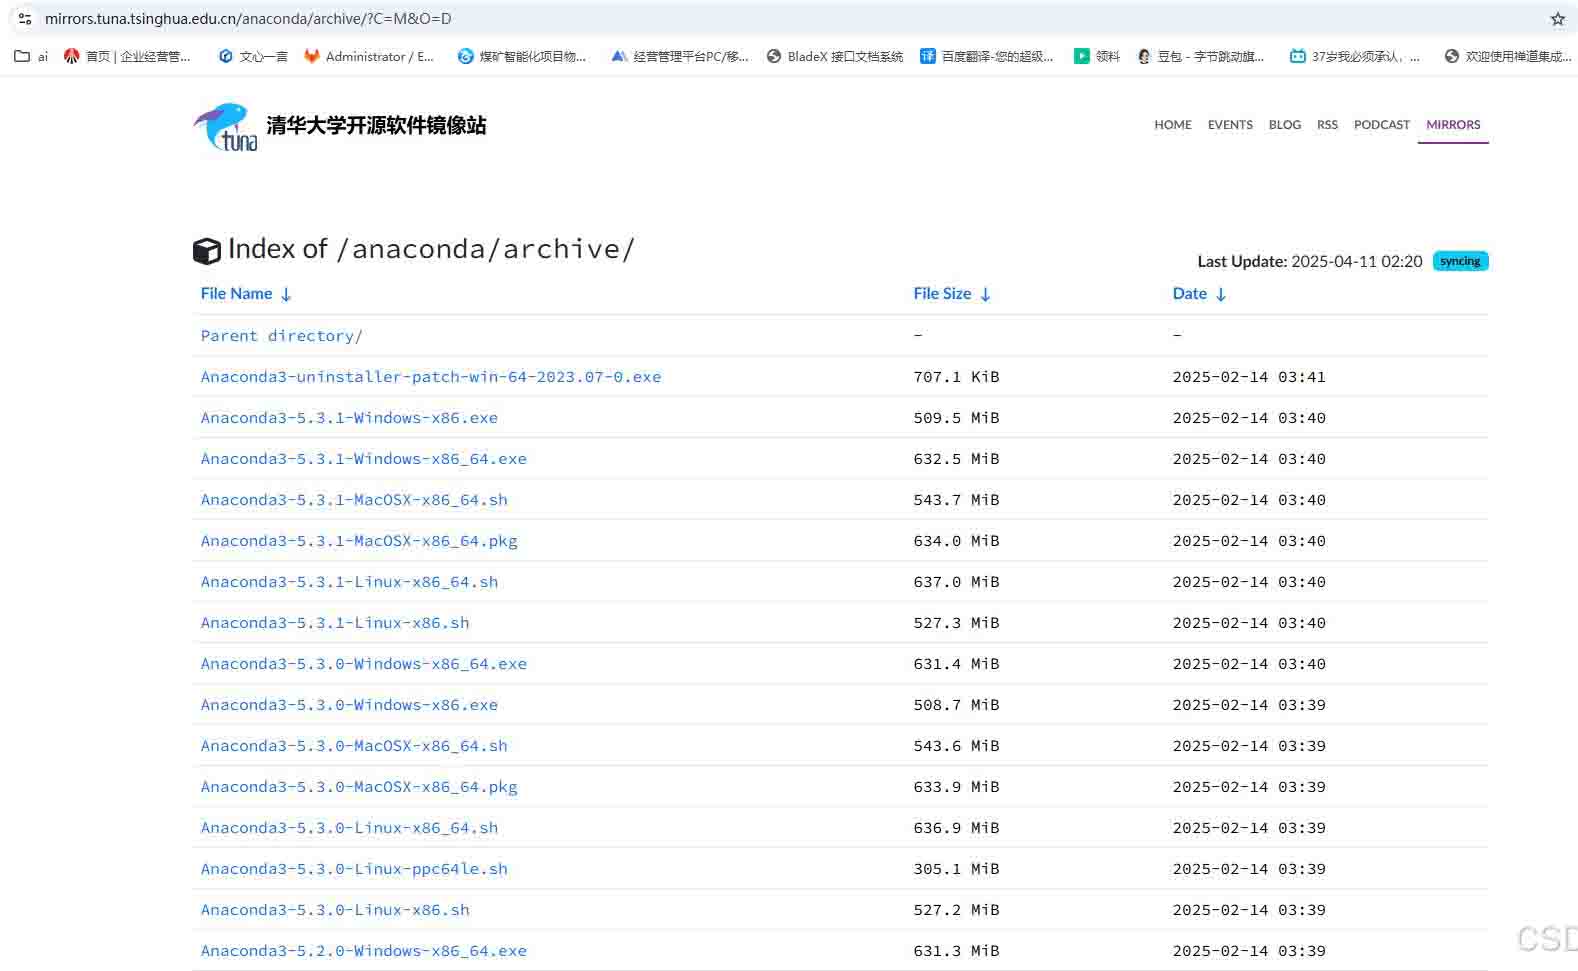Select the 508.7 MiB file size cell
1578x971 pixels.
pos(956,705)
